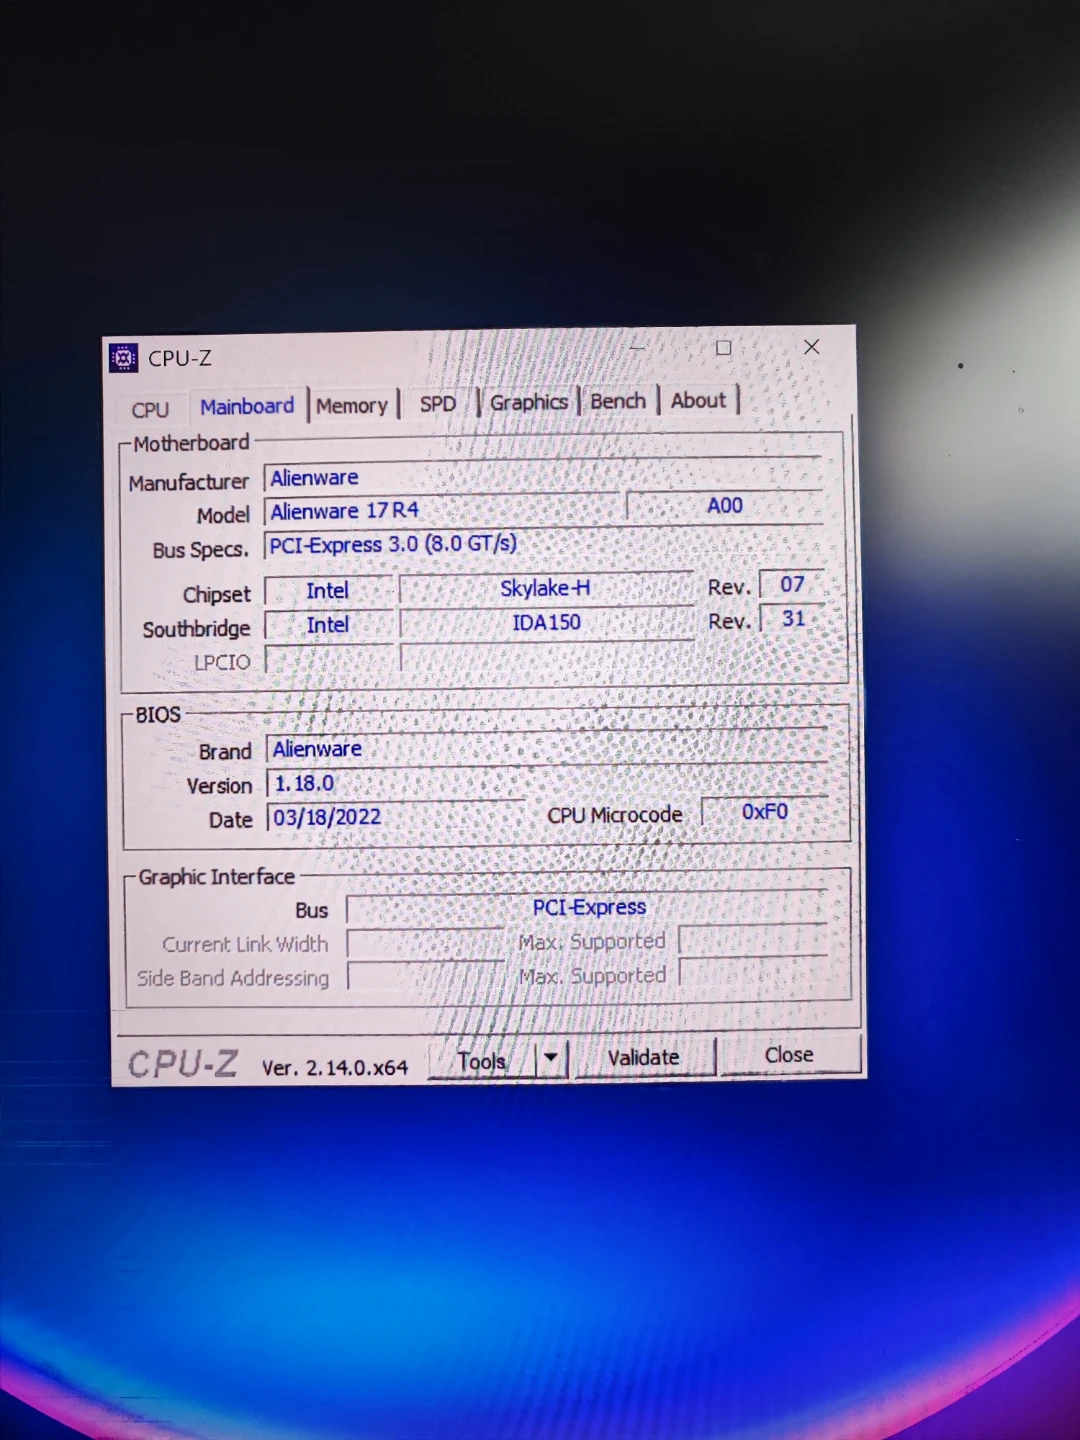Click the Validate button
The height and width of the screenshot is (1440, 1080).
[x=644, y=1057]
